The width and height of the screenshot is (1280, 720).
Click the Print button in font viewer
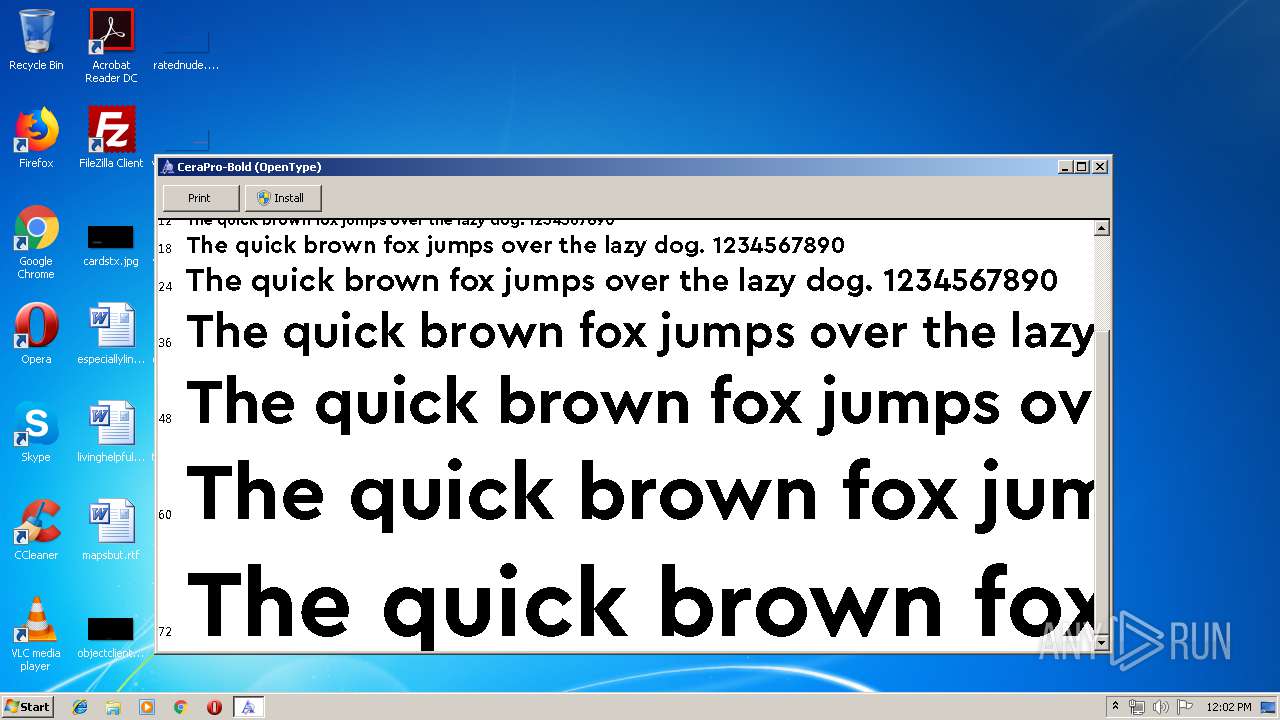200,198
